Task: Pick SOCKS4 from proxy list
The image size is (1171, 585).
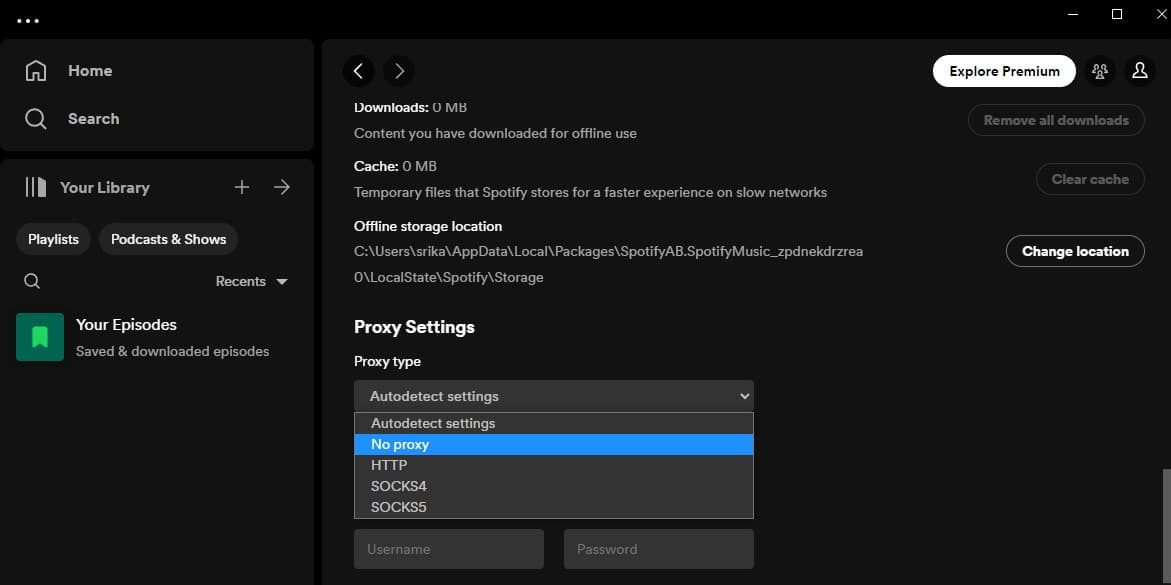Action: pos(554,486)
